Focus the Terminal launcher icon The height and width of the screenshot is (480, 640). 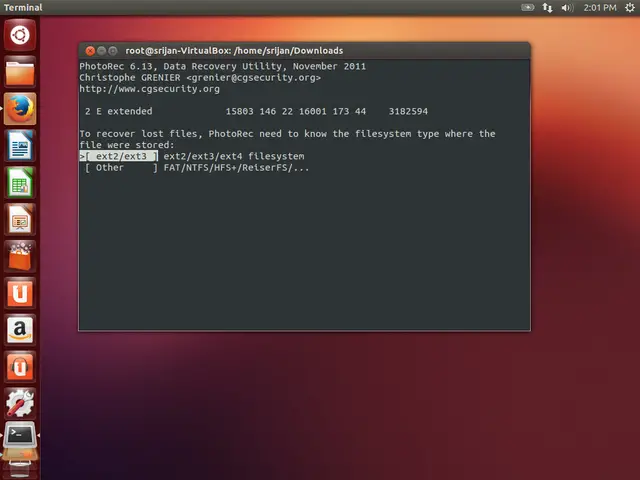tap(20, 436)
